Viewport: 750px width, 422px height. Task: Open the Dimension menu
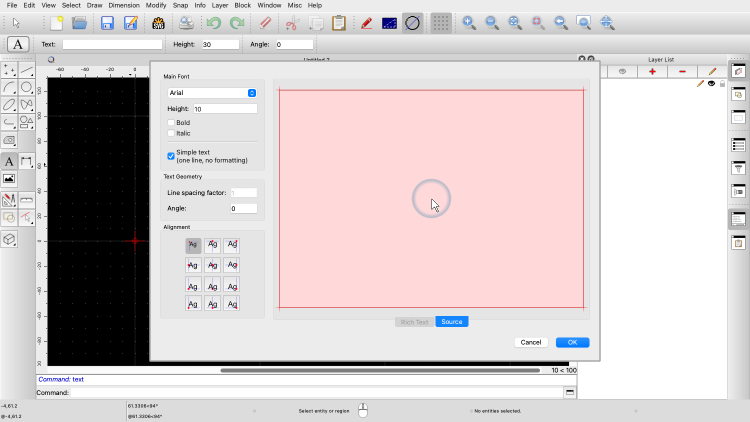[x=124, y=5]
